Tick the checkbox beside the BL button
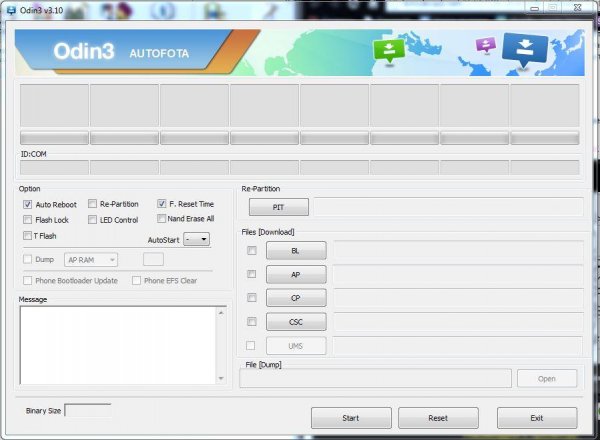Image resolution: width=600 pixels, height=440 pixels. 251,251
